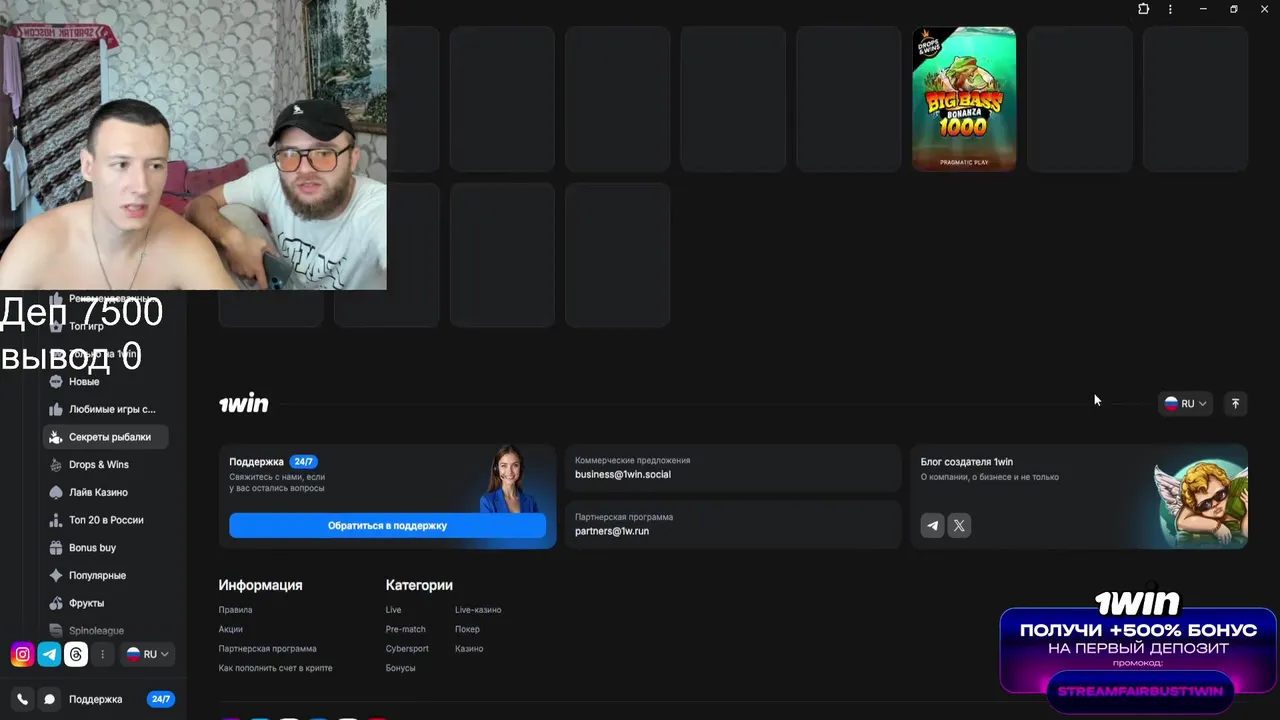This screenshot has height=720, width=1280.
Task: Click the thumbs-up icon beside Любимые игры
Action: pyautogui.click(x=56, y=409)
